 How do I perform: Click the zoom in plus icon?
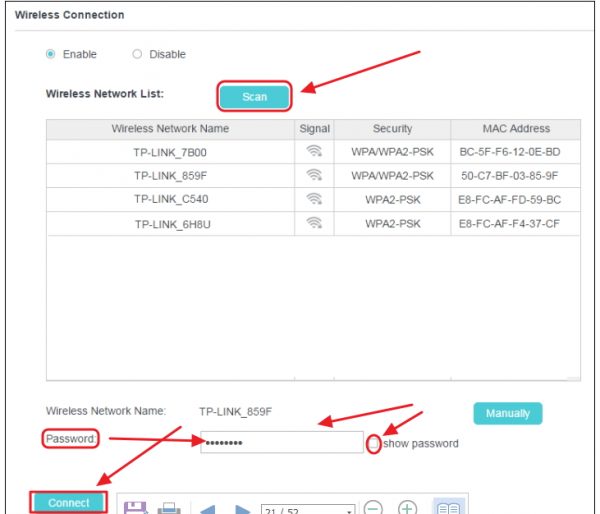(x=407, y=508)
